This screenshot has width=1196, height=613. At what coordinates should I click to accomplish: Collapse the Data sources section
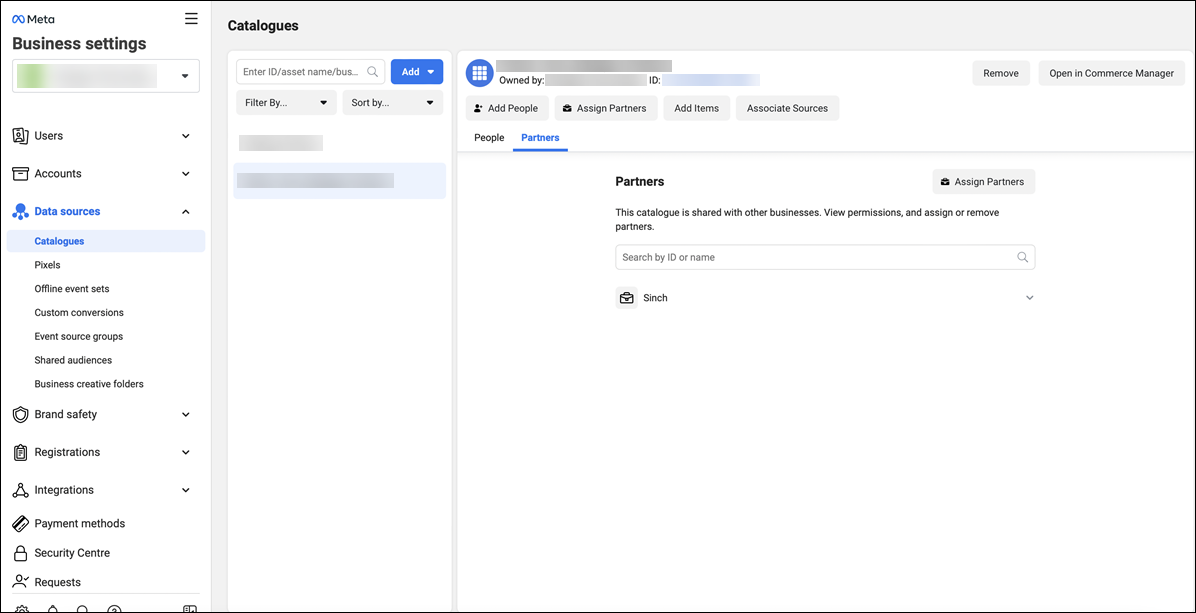click(185, 211)
